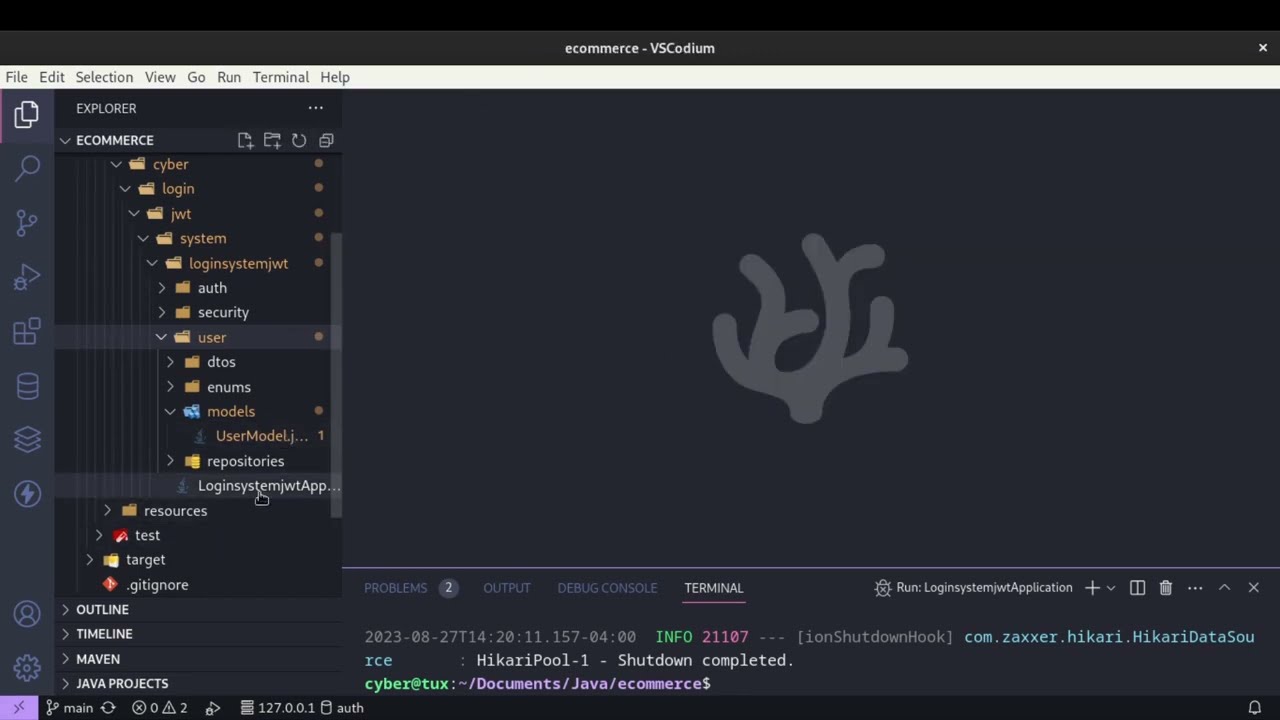Expand the JAVA PROJECTS section
Viewport: 1280px width, 720px height.
pyautogui.click(x=198, y=683)
